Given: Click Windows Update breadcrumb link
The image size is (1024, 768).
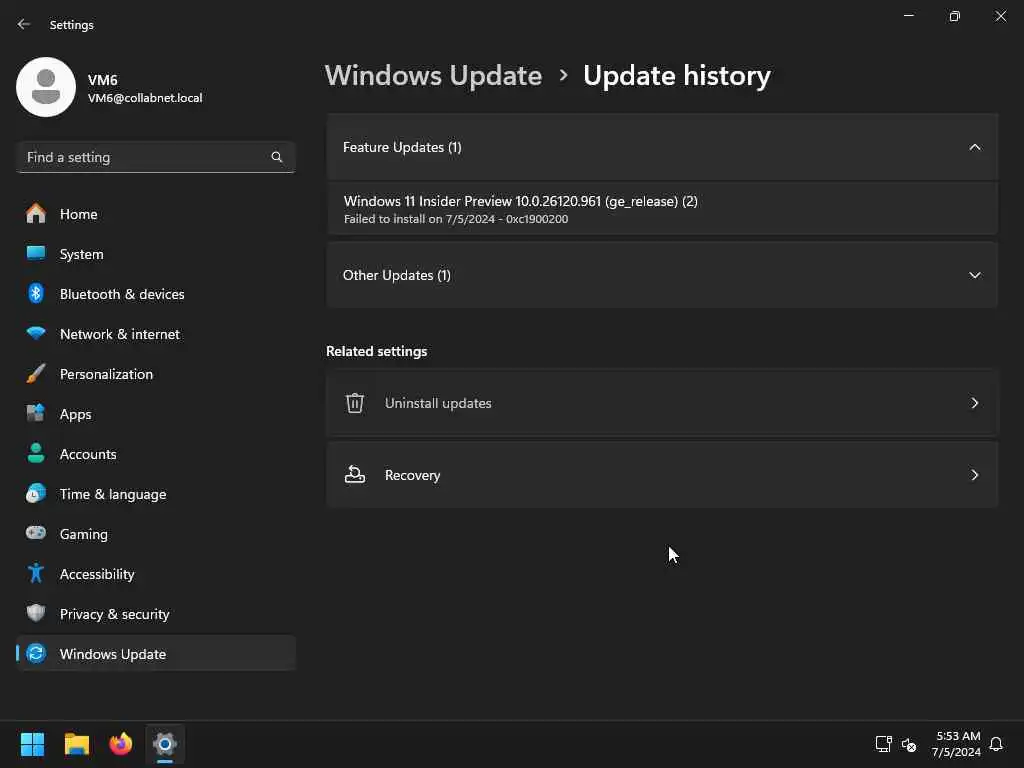Looking at the screenshot, I should click(x=434, y=76).
